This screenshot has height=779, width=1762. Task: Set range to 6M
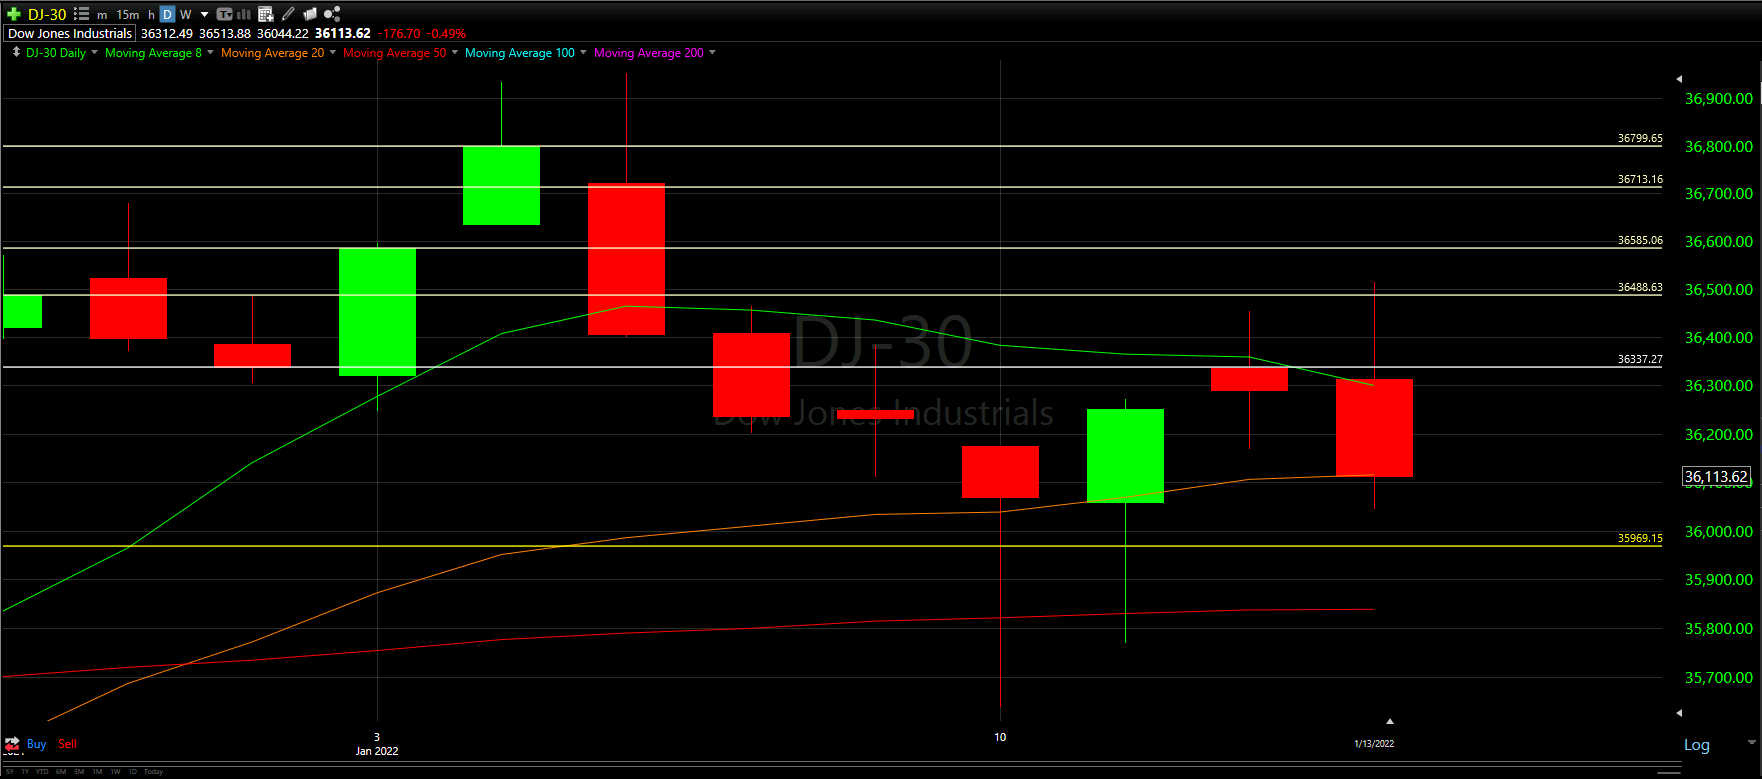pos(61,772)
